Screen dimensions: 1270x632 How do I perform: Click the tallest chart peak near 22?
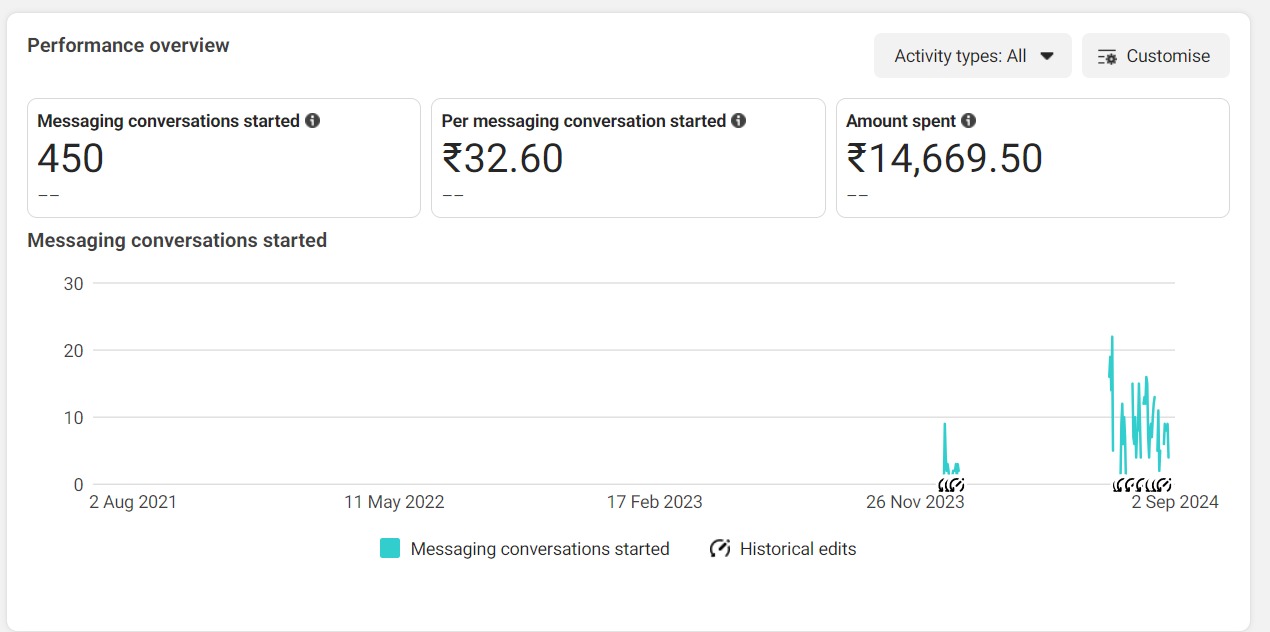tap(1112, 338)
